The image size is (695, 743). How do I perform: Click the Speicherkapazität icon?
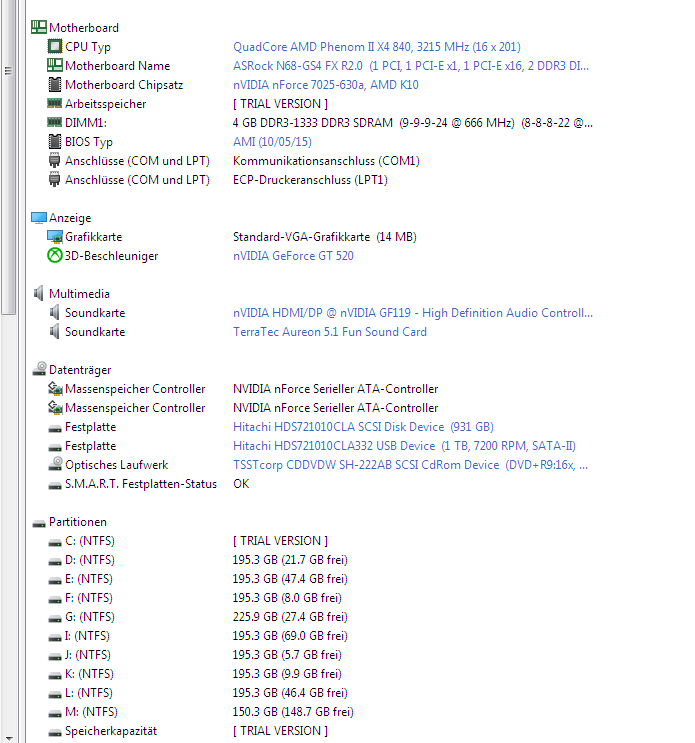(55, 733)
